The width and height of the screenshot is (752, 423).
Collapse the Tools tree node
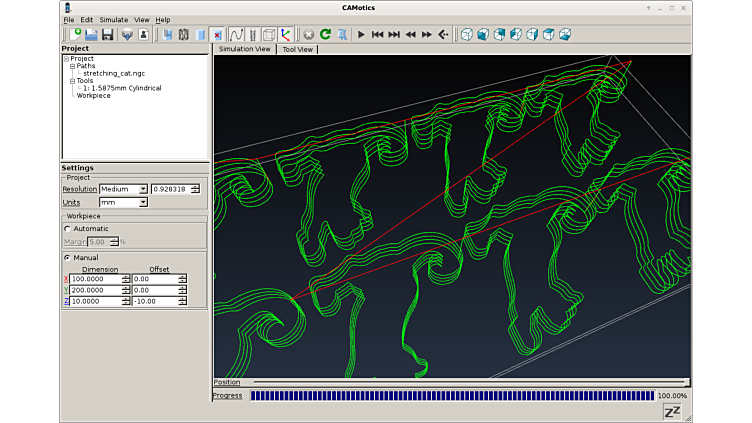[72, 81]
